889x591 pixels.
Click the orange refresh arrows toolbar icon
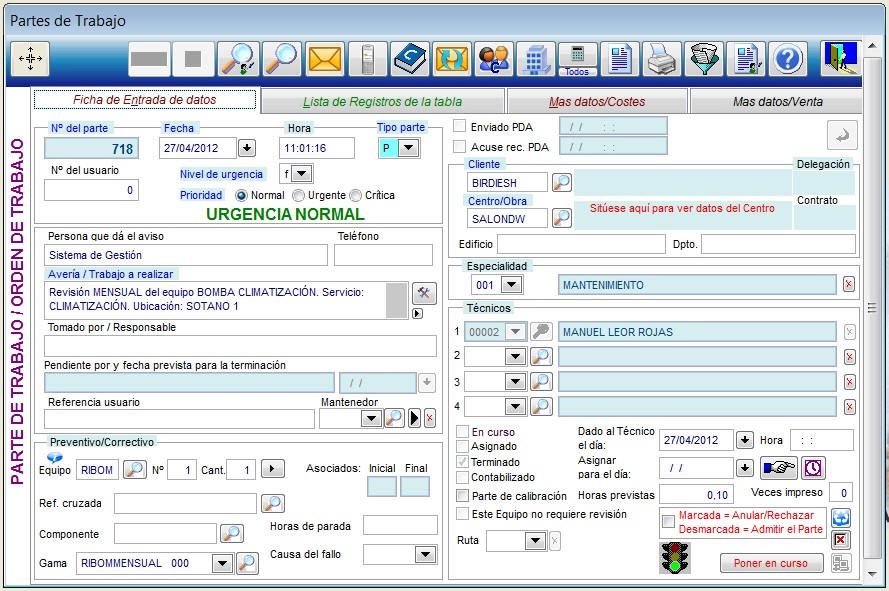point(452,58)
